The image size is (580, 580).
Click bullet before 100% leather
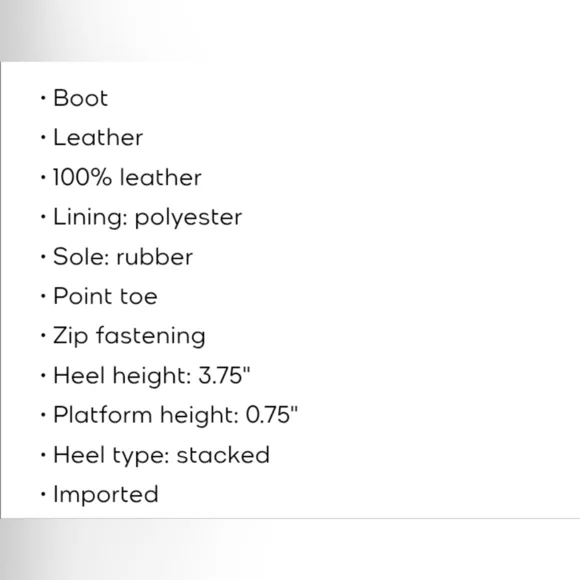pyautogui.click(x=43, y=177)
